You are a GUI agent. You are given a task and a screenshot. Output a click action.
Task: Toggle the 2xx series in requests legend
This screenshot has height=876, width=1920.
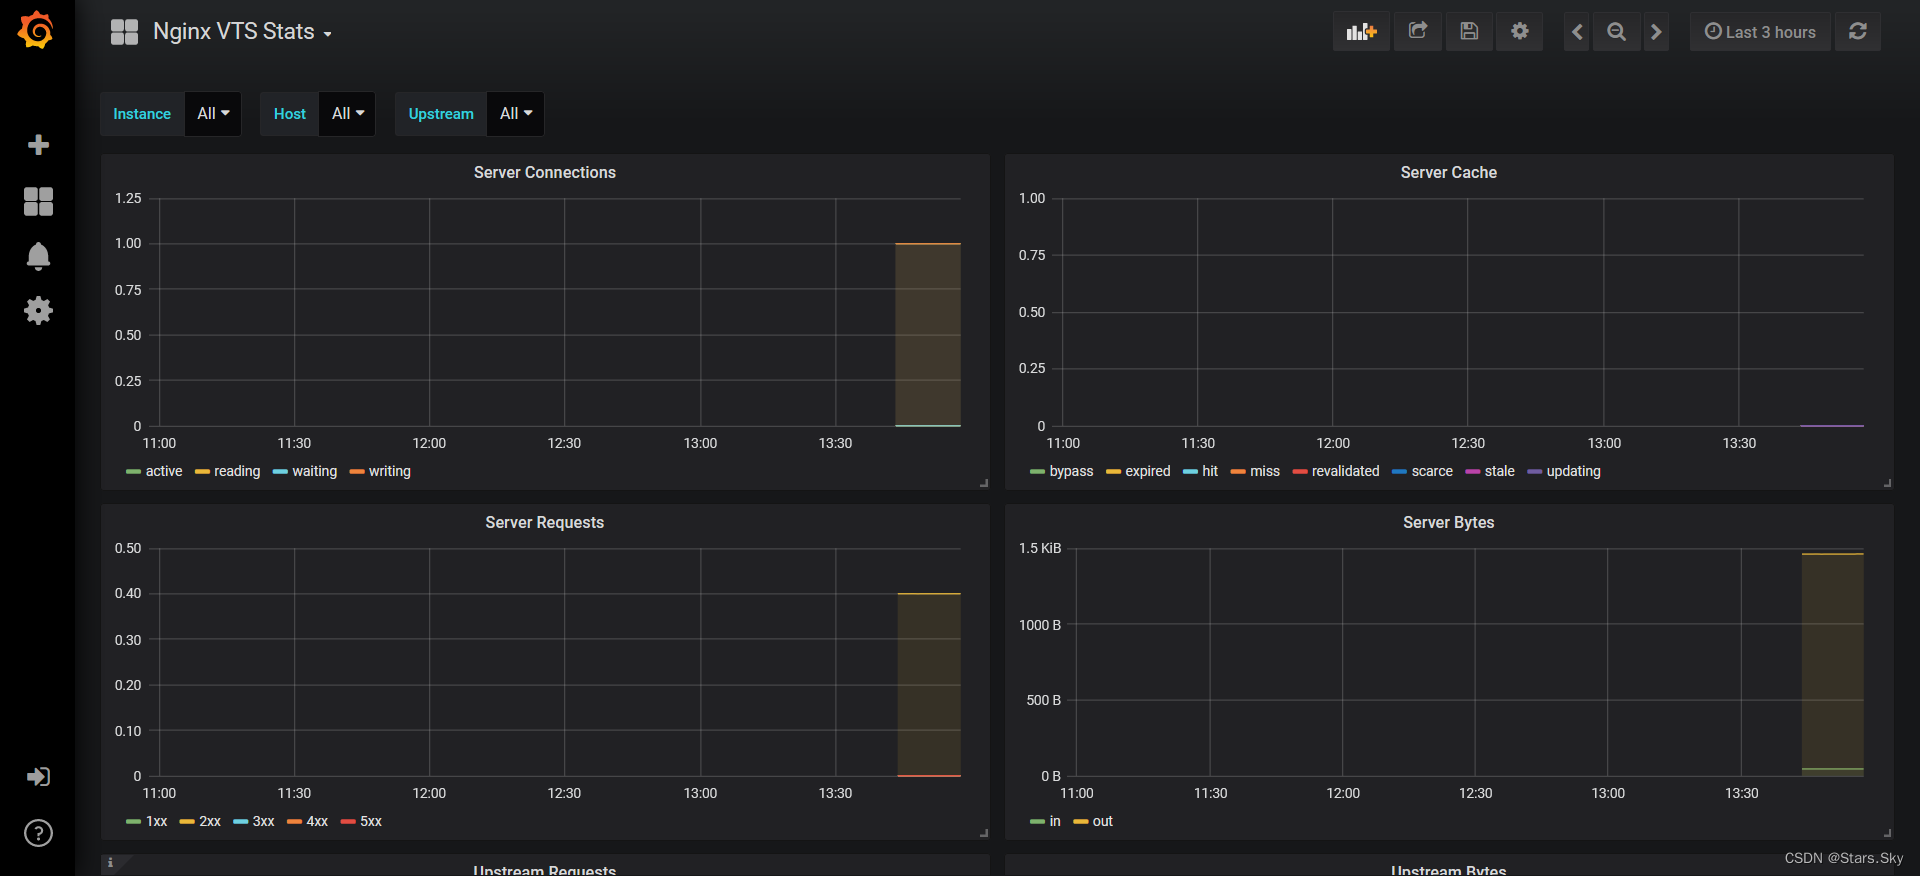pyautogui.click(x=210, y=821)
